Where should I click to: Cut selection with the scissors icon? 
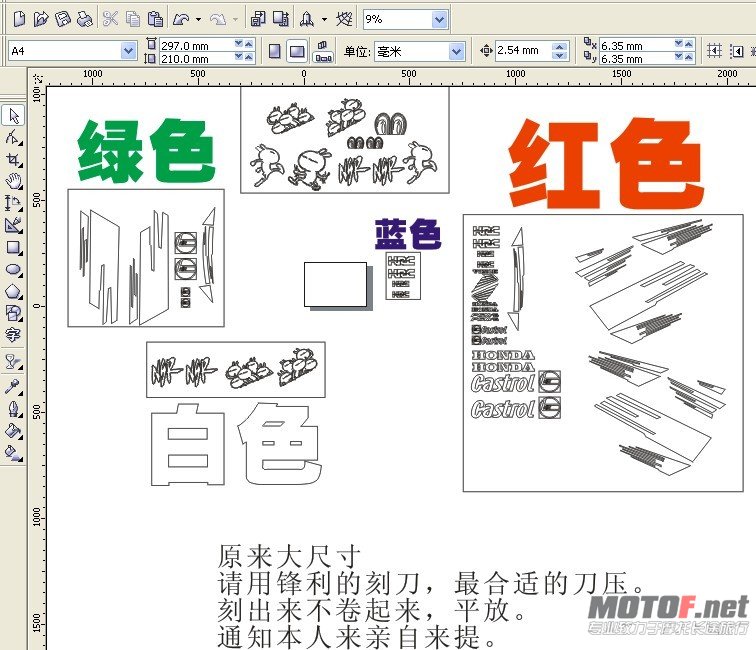coord(110,19)
